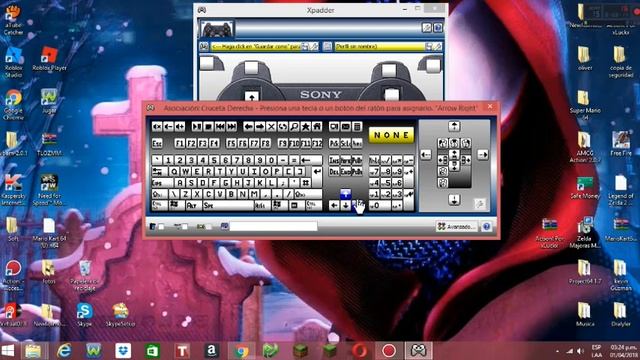Select mouse move up arrow
640x360 pixels.
(454, 126)
